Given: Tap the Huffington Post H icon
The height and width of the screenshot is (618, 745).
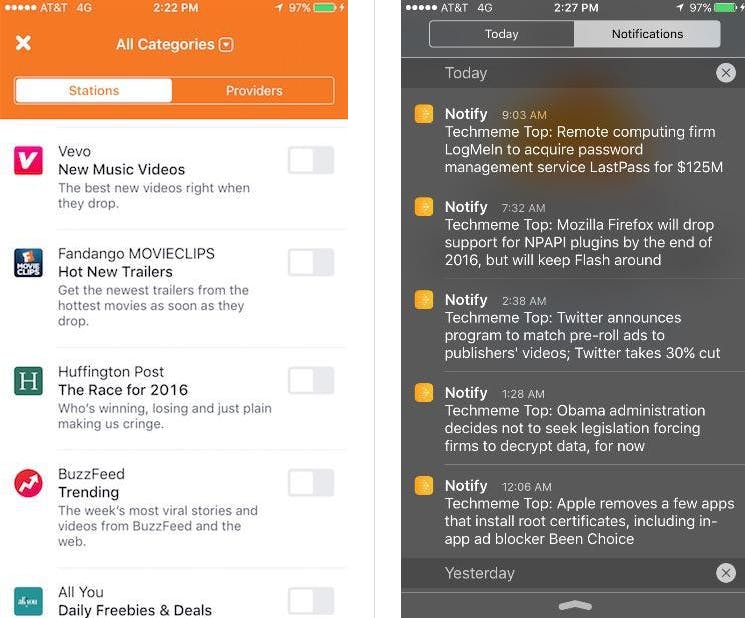Looking at the screenshot, I should [29, 381].
